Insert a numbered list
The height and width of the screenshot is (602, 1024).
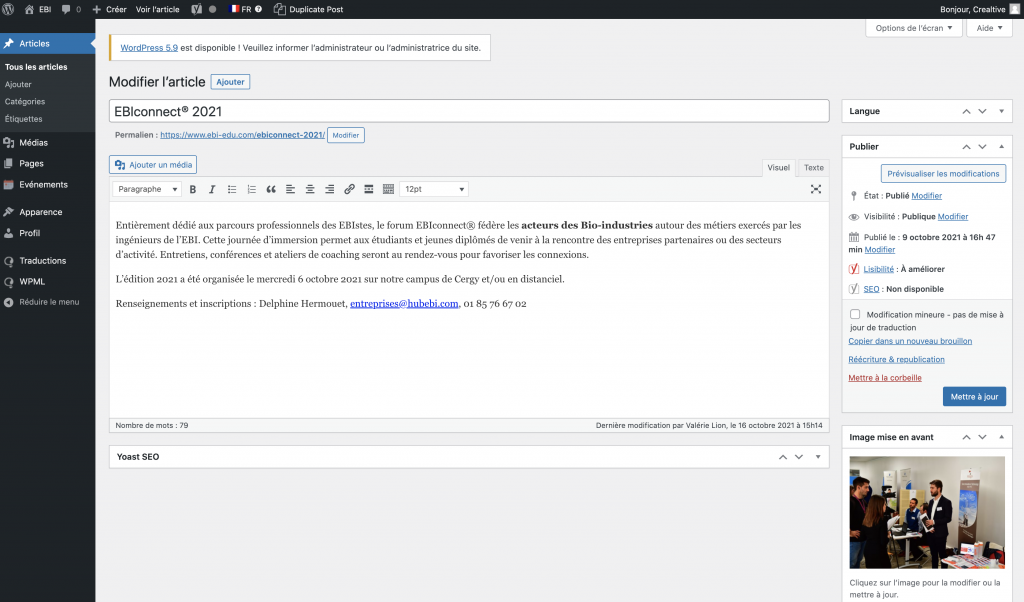[x=251, y=189]
